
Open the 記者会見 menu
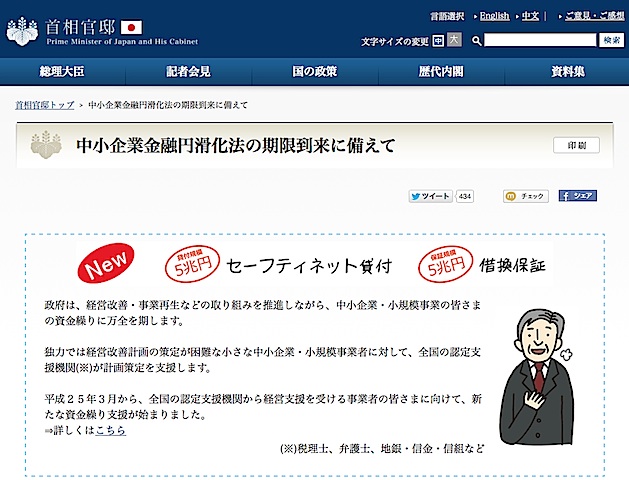[188, 72]
